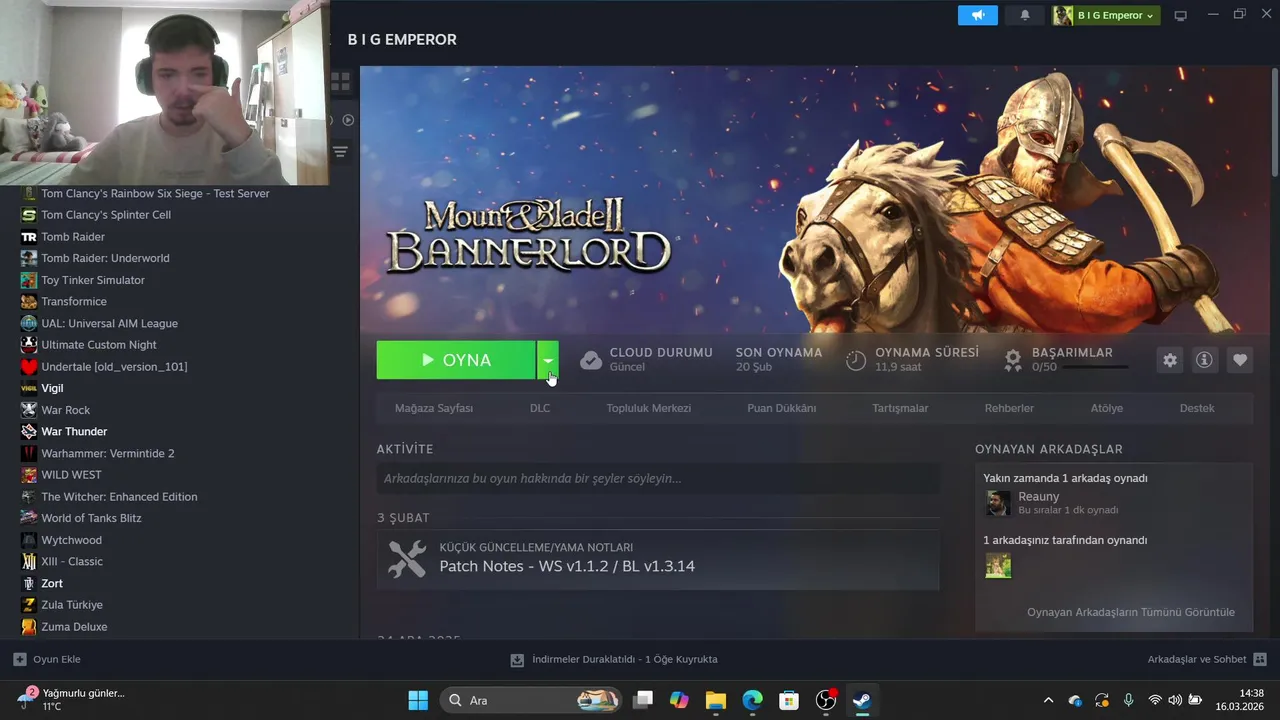This screenshot has height=720, width=1280.
Task: Open the library filter lines icon
Action: point(341,152)
